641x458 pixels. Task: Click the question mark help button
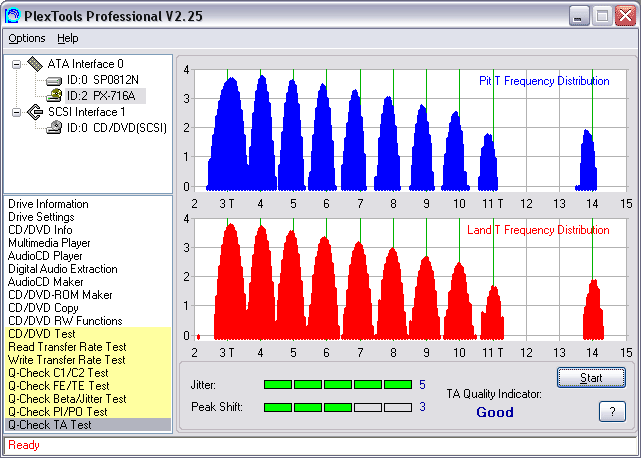pos(612,411)
